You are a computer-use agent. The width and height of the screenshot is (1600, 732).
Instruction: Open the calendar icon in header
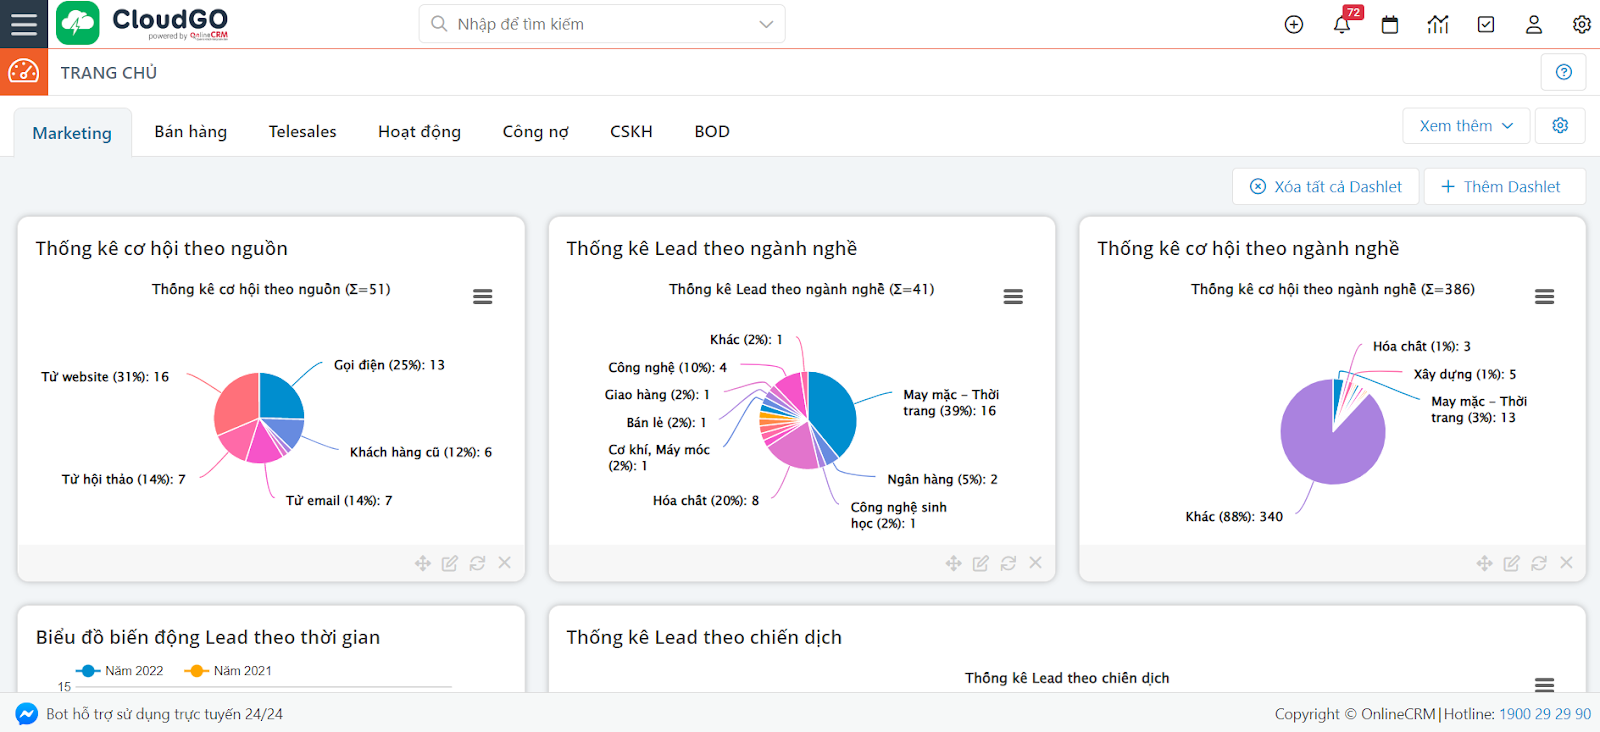coord(1390,25)
